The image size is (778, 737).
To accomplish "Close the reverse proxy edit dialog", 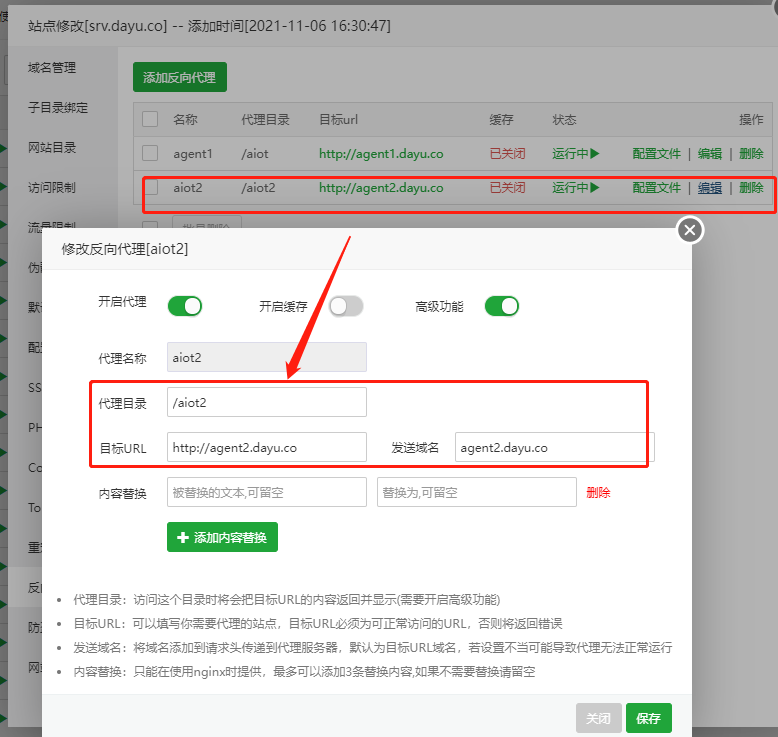I will coord(689,231).
